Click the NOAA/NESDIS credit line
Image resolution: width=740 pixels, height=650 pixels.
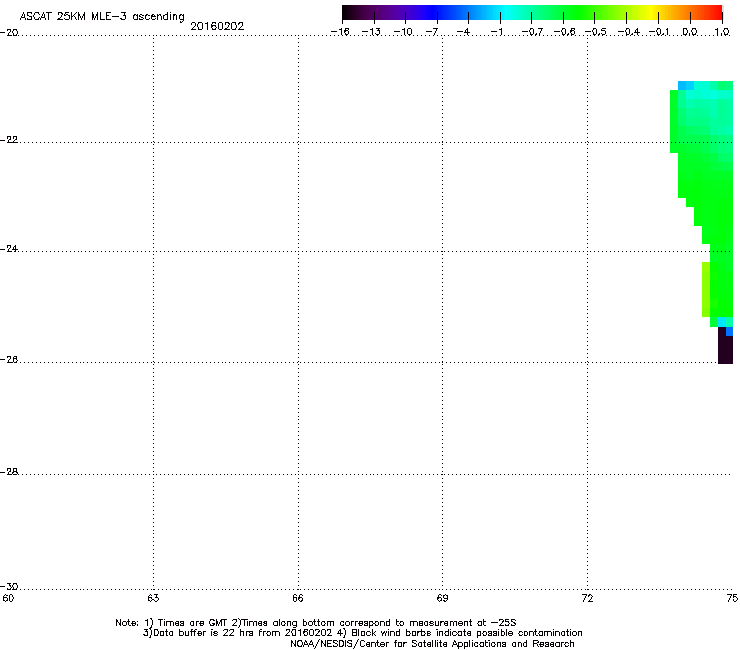coord(432,644)
